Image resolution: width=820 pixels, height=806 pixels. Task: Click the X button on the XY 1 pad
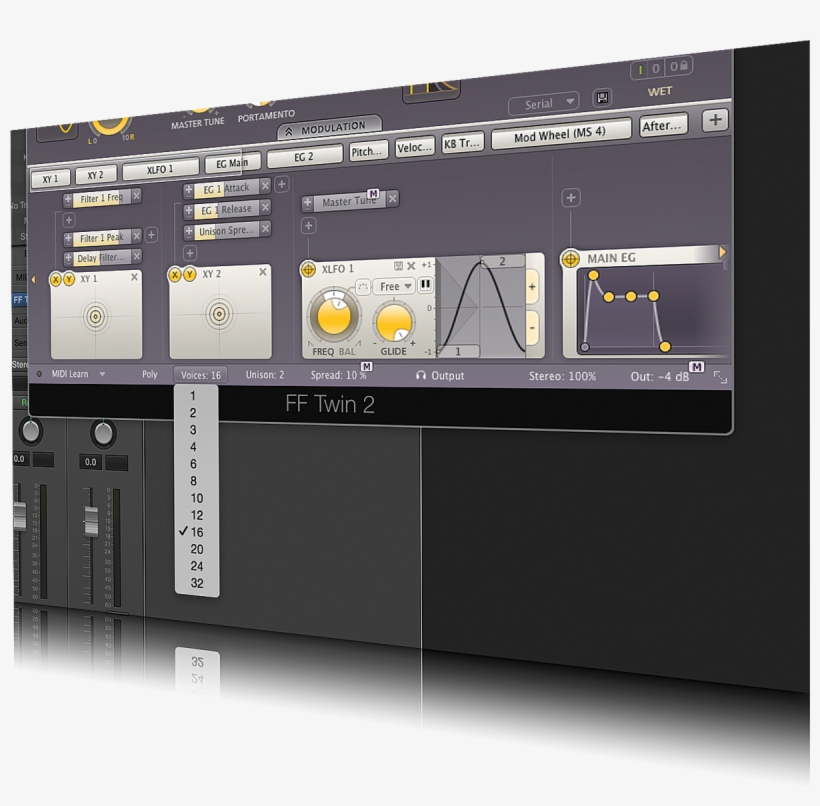[55, 280]
